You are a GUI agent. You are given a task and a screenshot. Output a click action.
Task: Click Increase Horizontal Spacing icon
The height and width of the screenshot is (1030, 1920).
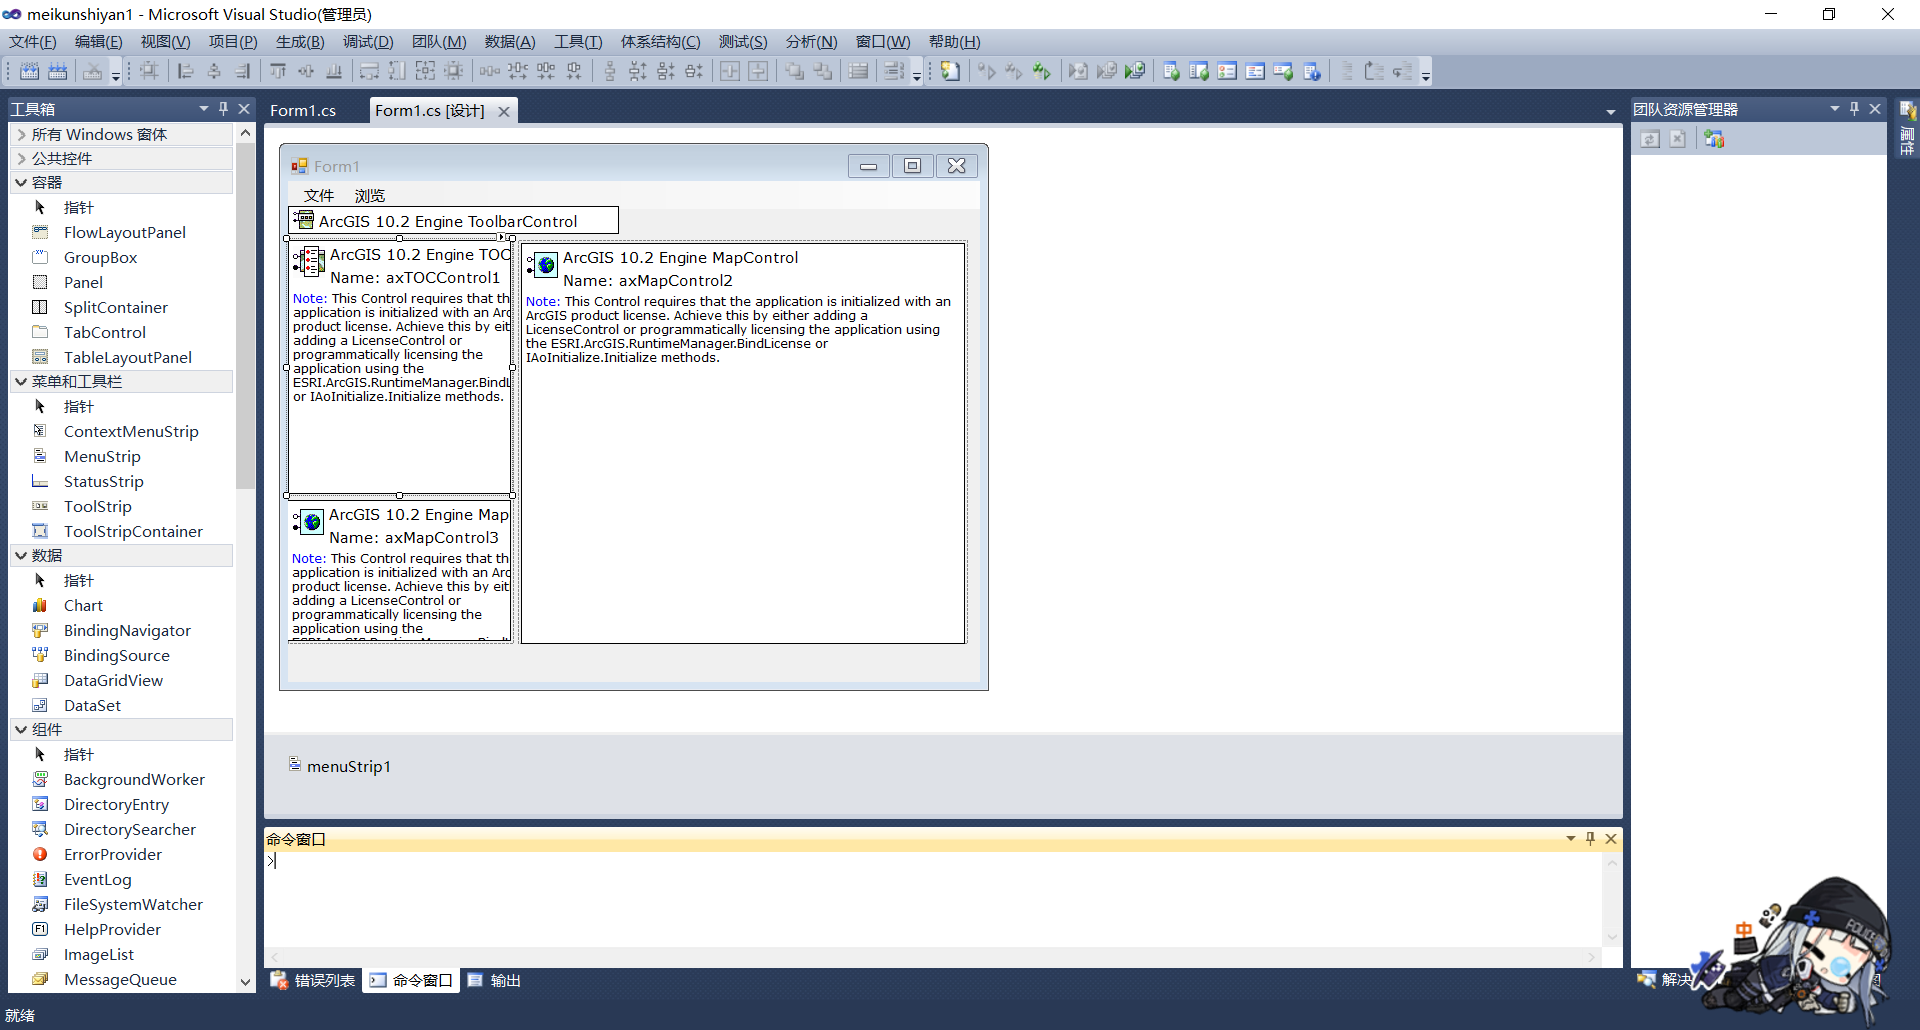click(x=517, y=71)
